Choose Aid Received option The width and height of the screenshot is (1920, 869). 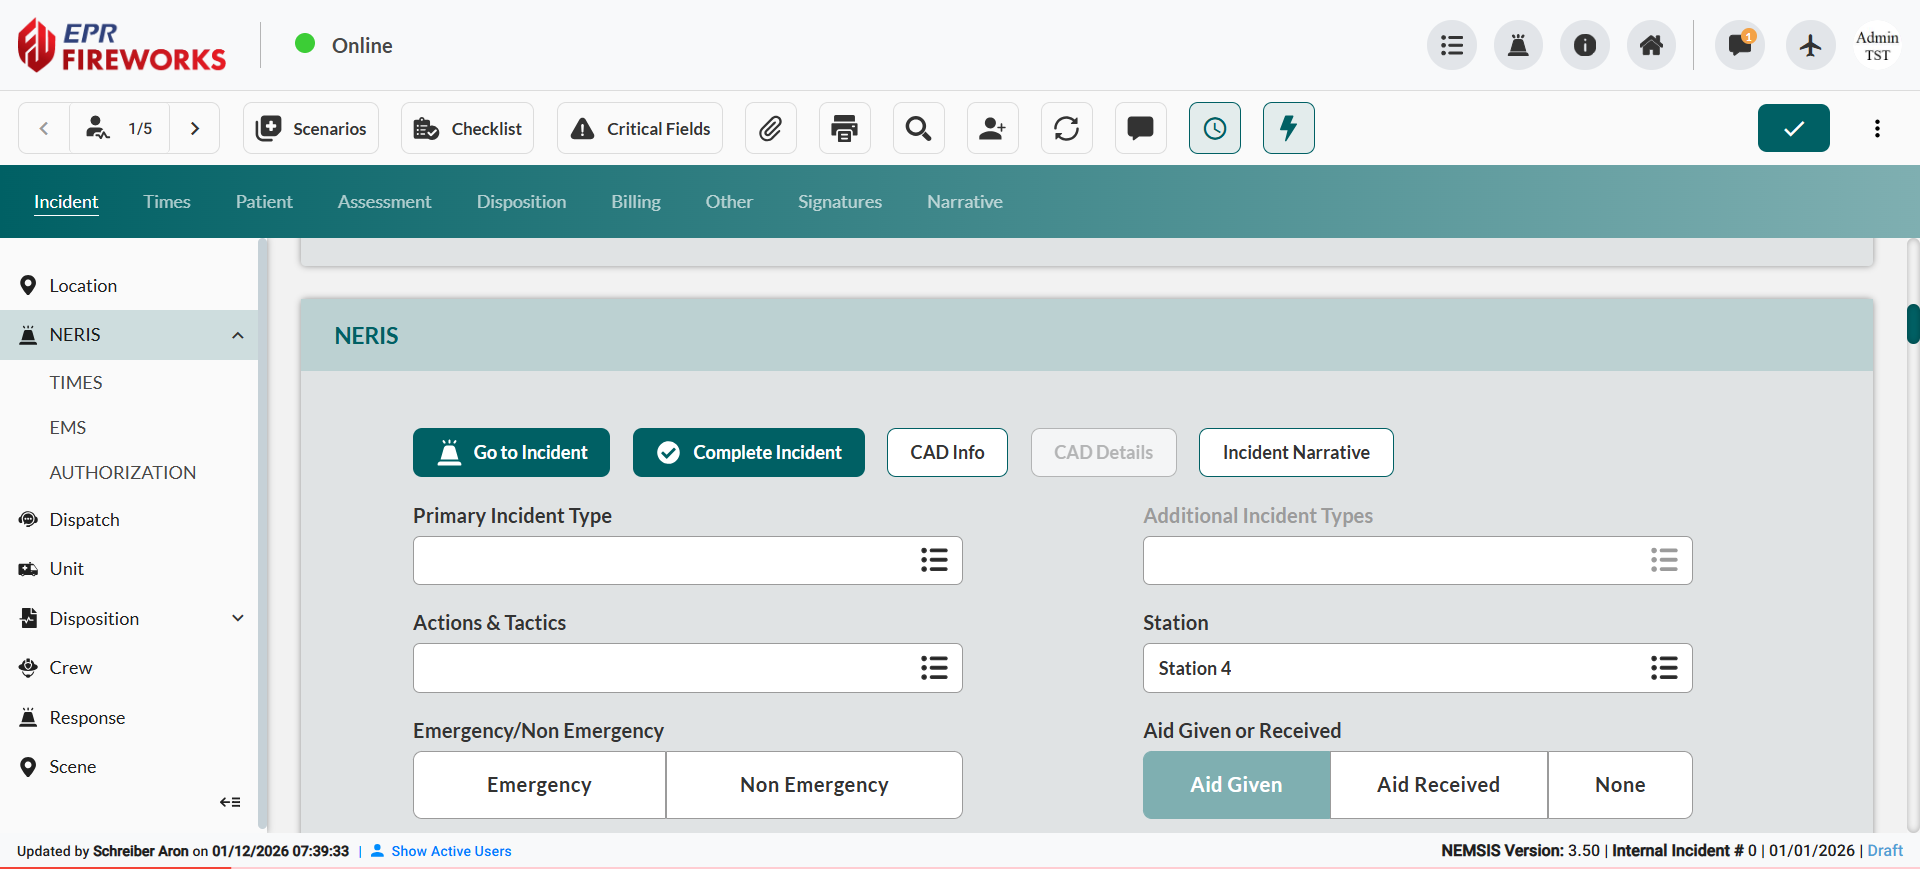(1438, 785)
